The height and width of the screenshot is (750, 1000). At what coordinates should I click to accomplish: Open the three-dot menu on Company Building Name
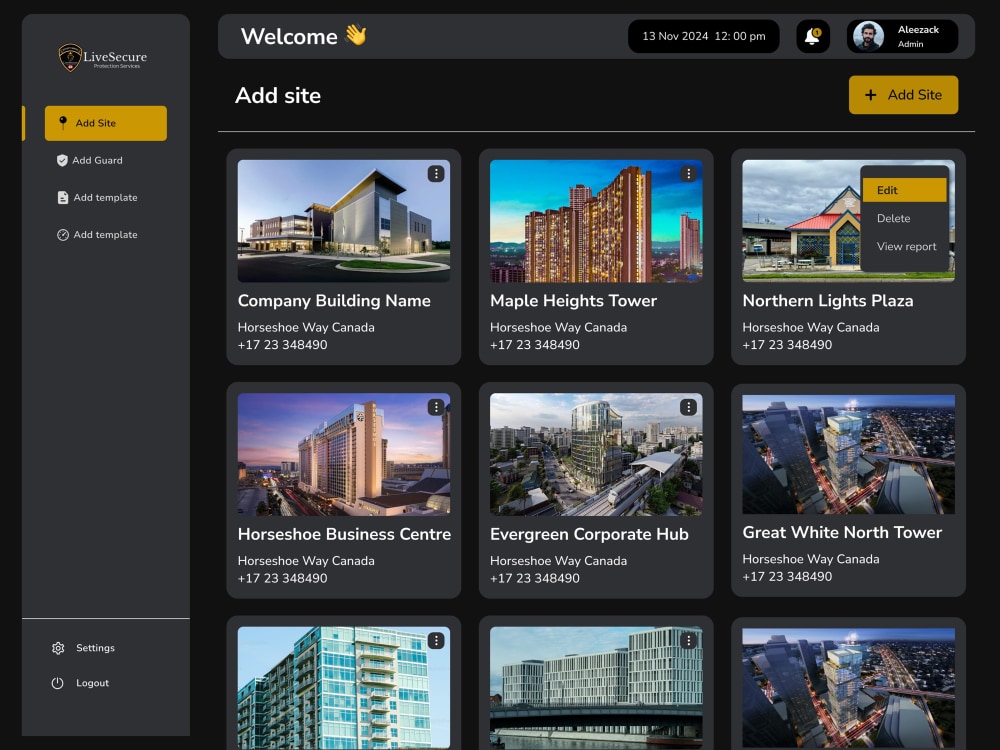point(436,173)
